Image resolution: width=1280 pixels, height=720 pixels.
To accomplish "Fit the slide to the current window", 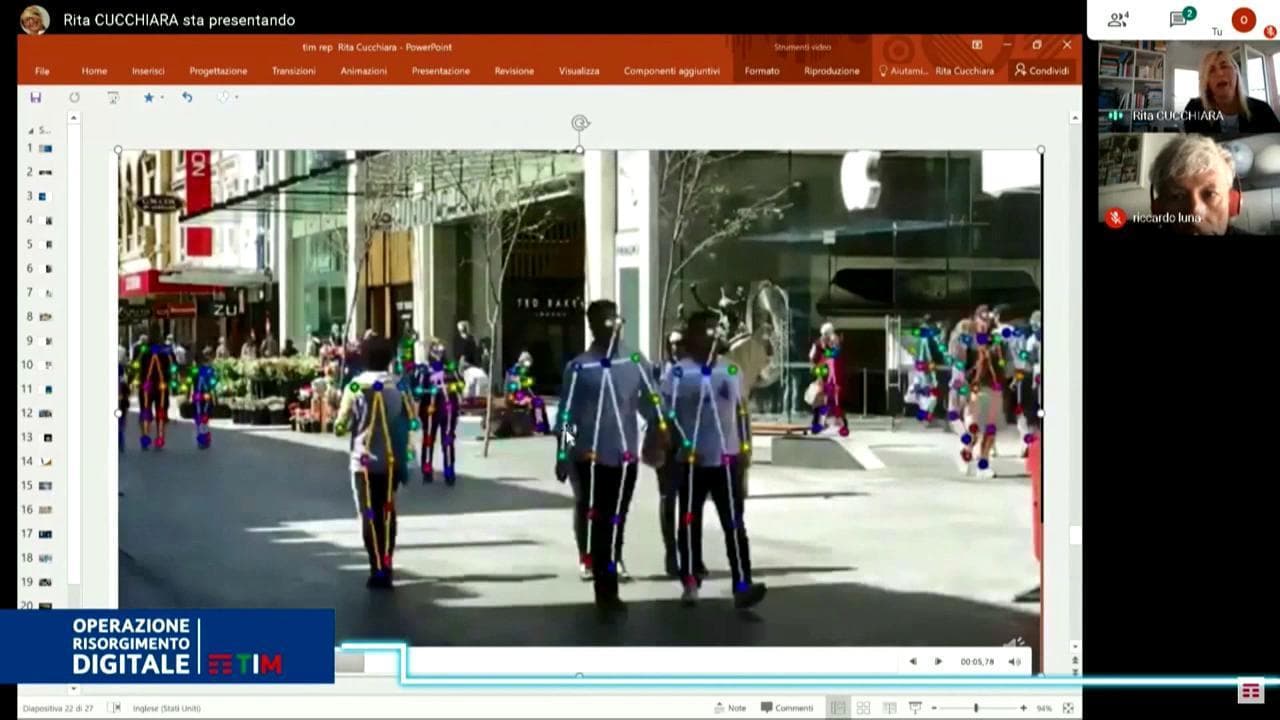I will (1068, 708).
